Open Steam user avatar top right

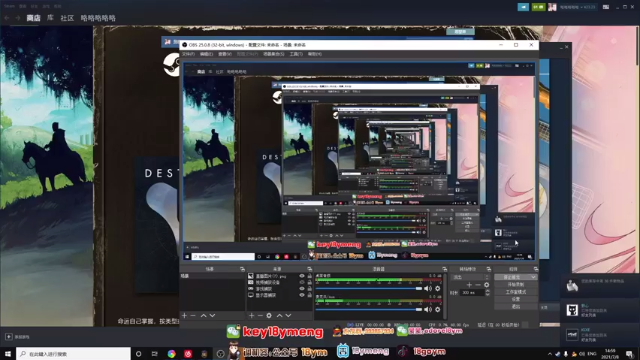[552, 7]
